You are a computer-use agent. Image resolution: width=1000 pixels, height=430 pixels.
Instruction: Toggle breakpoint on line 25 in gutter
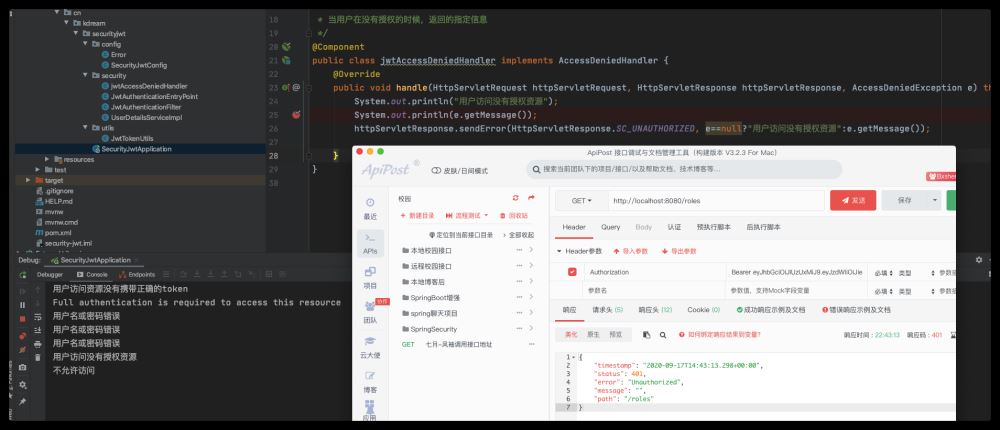click(296, 115)
